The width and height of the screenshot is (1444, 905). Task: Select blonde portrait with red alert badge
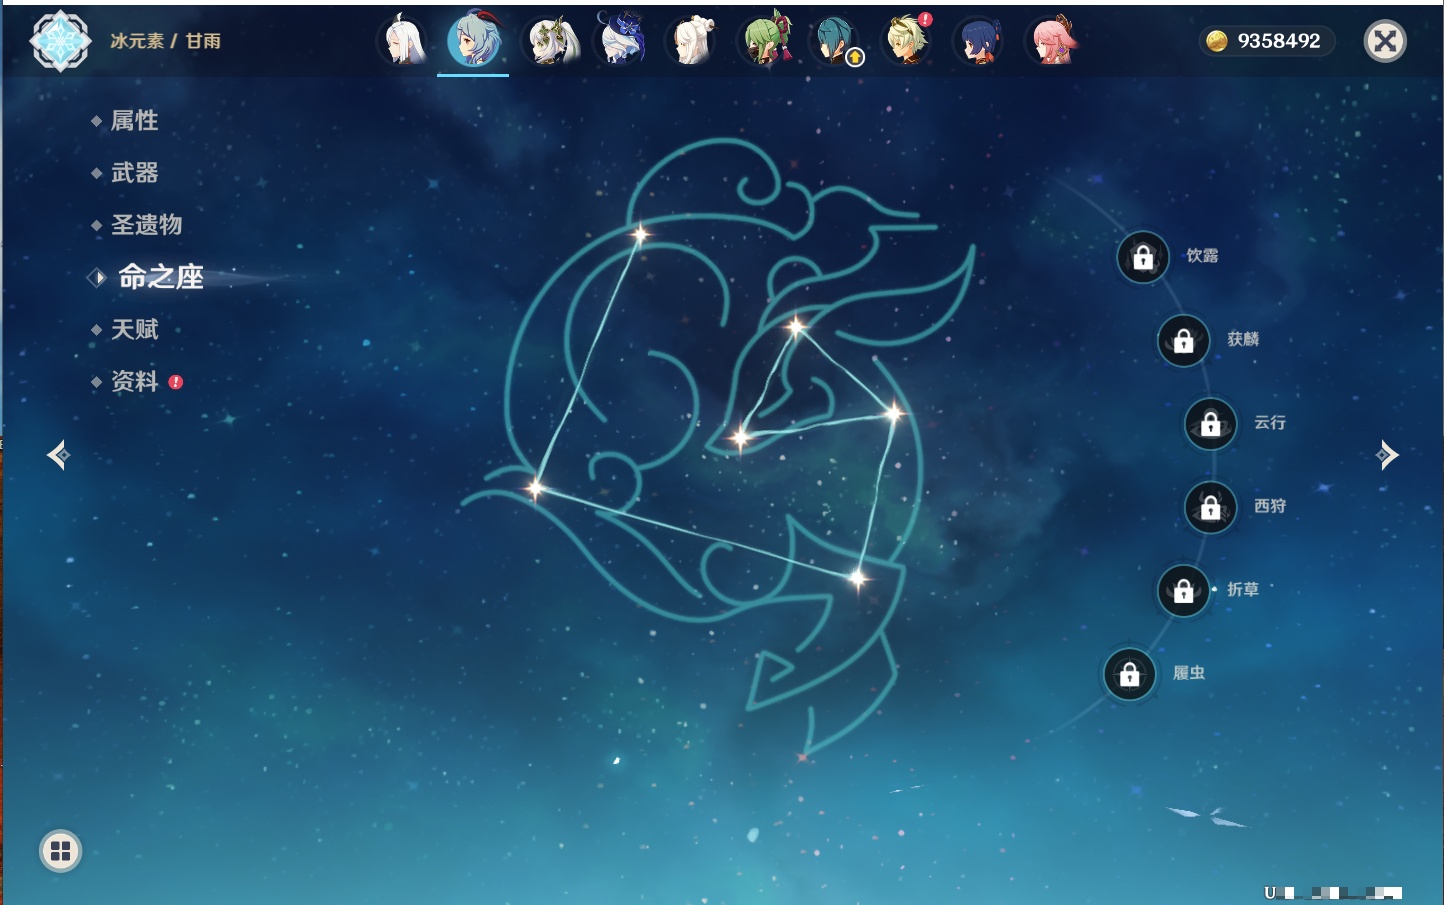pyautogui.click(x=907, y=40)
